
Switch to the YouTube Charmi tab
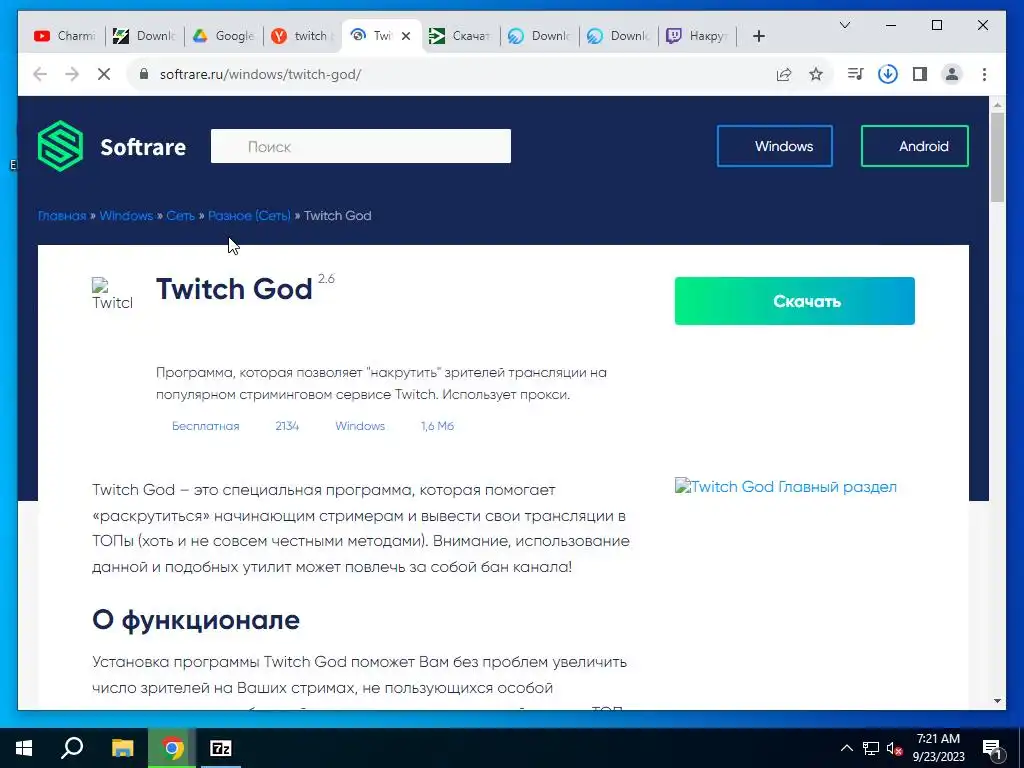click(65, 36)
